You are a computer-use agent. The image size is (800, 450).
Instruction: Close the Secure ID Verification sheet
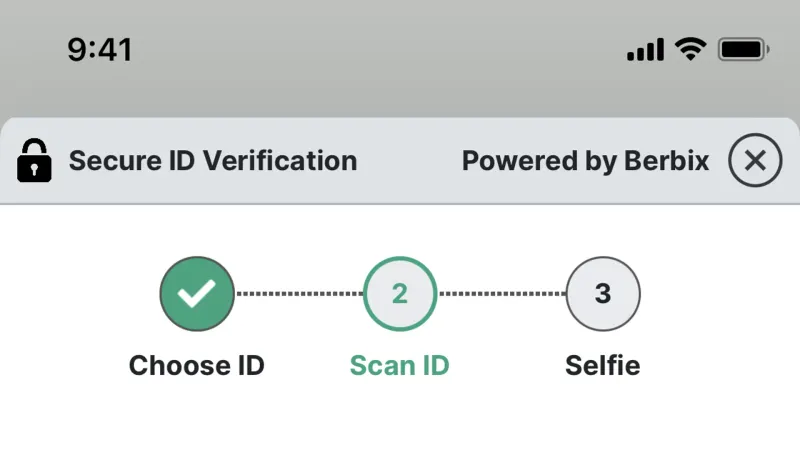[755, 160]
